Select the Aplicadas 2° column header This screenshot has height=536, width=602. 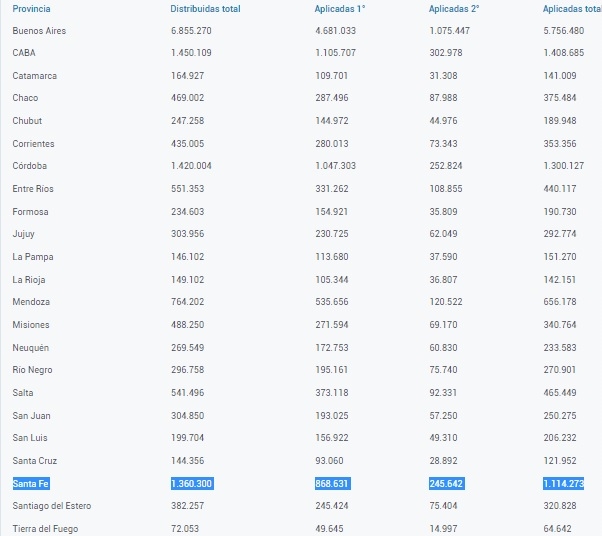[x=454, y=9]
